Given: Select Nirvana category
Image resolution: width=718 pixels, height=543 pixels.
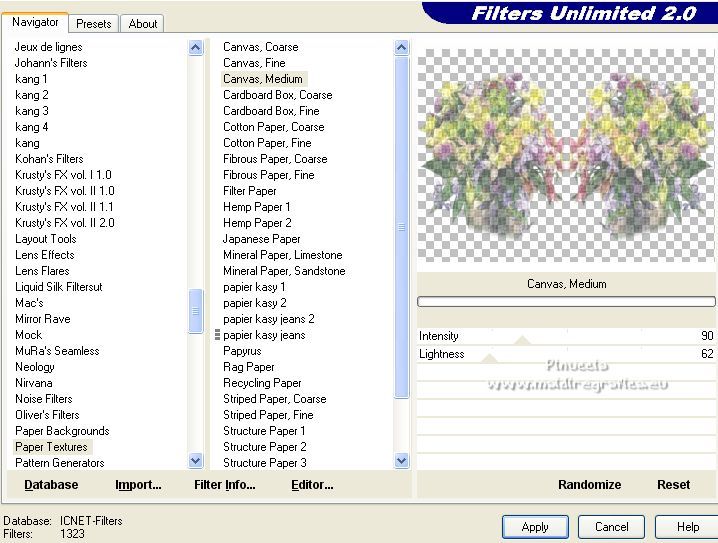Looking at the screenshot, I should (33, 383).
